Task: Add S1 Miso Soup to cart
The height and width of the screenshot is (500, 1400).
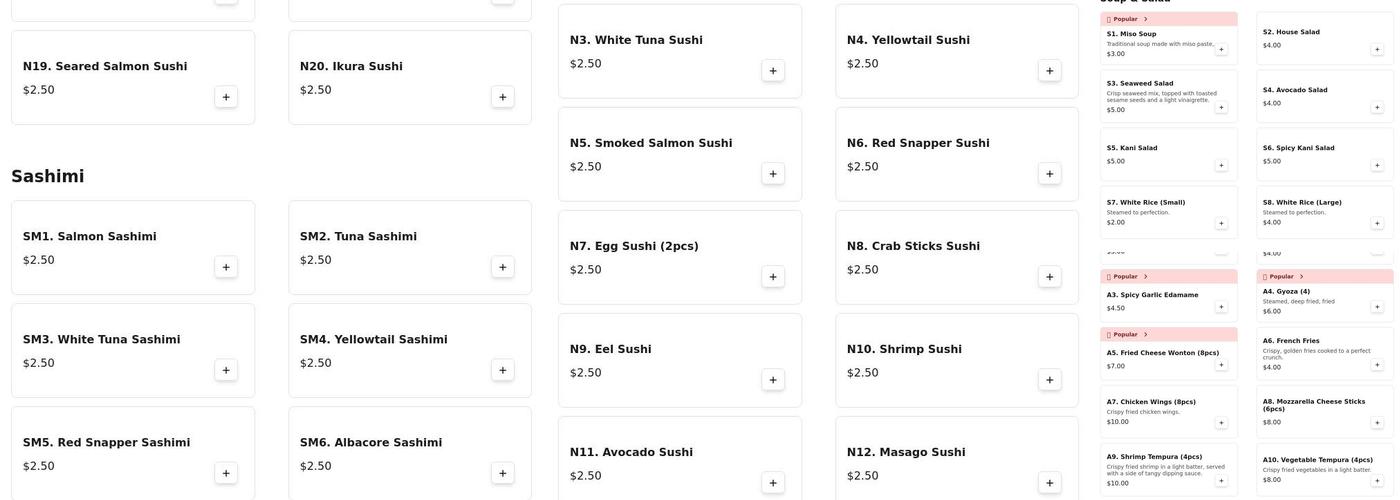Action: (1221, 49)
